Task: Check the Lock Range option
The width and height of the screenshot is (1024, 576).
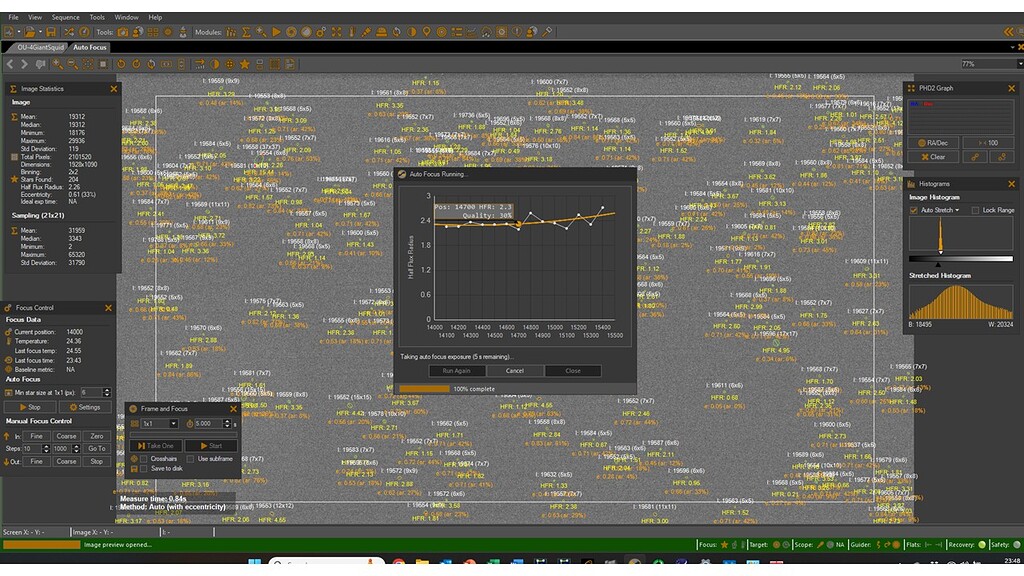Action: point(973,210)
